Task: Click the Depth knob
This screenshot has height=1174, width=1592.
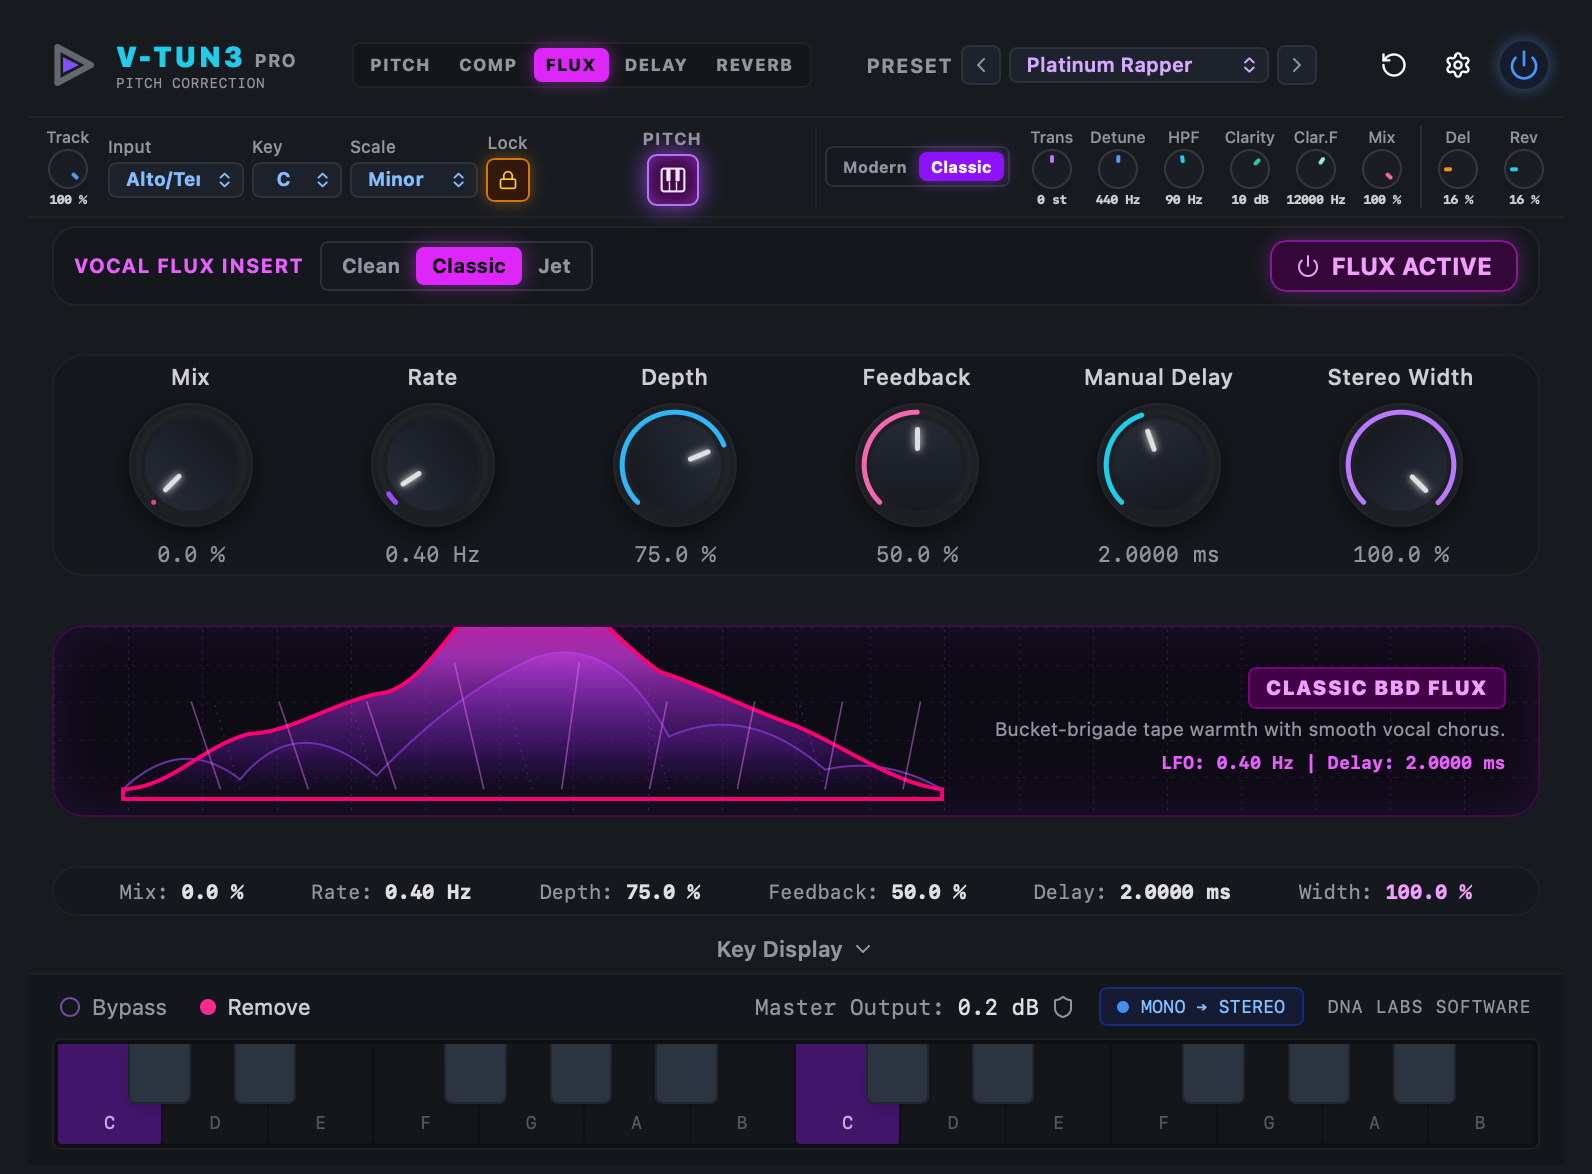Action: pyautogui.click(x=675, y=465)
